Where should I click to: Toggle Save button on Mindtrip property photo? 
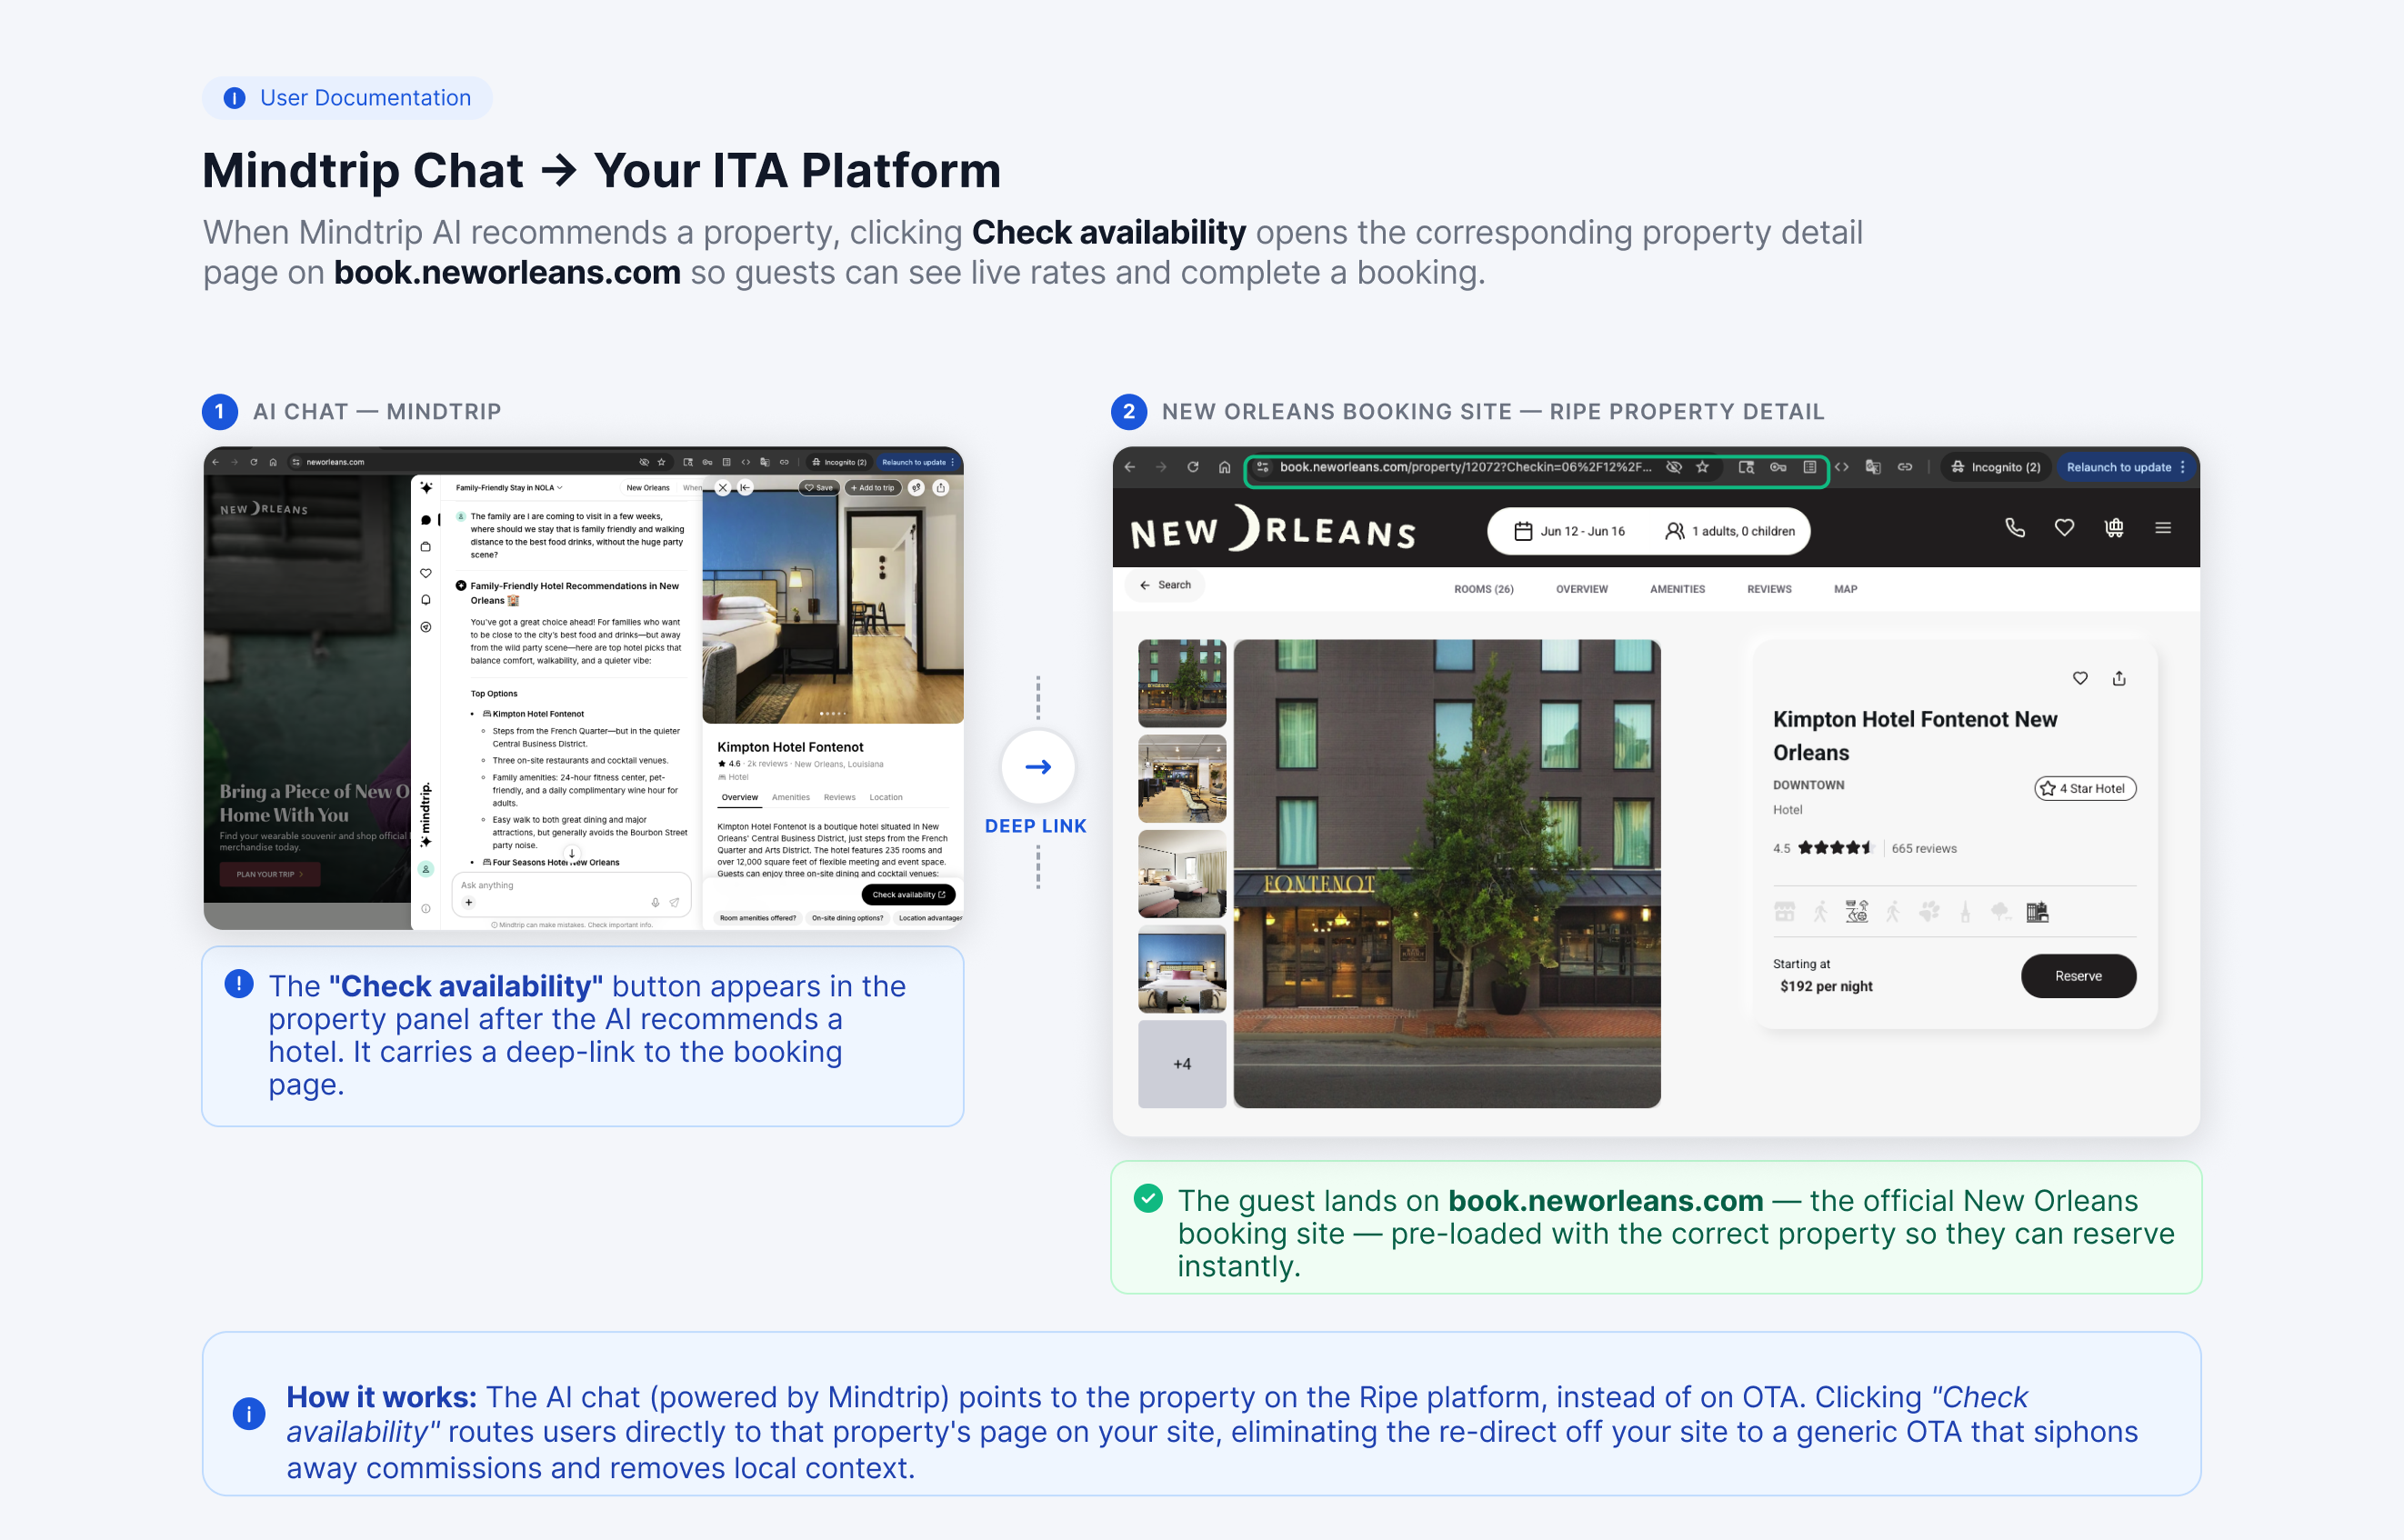coord(819,488)
